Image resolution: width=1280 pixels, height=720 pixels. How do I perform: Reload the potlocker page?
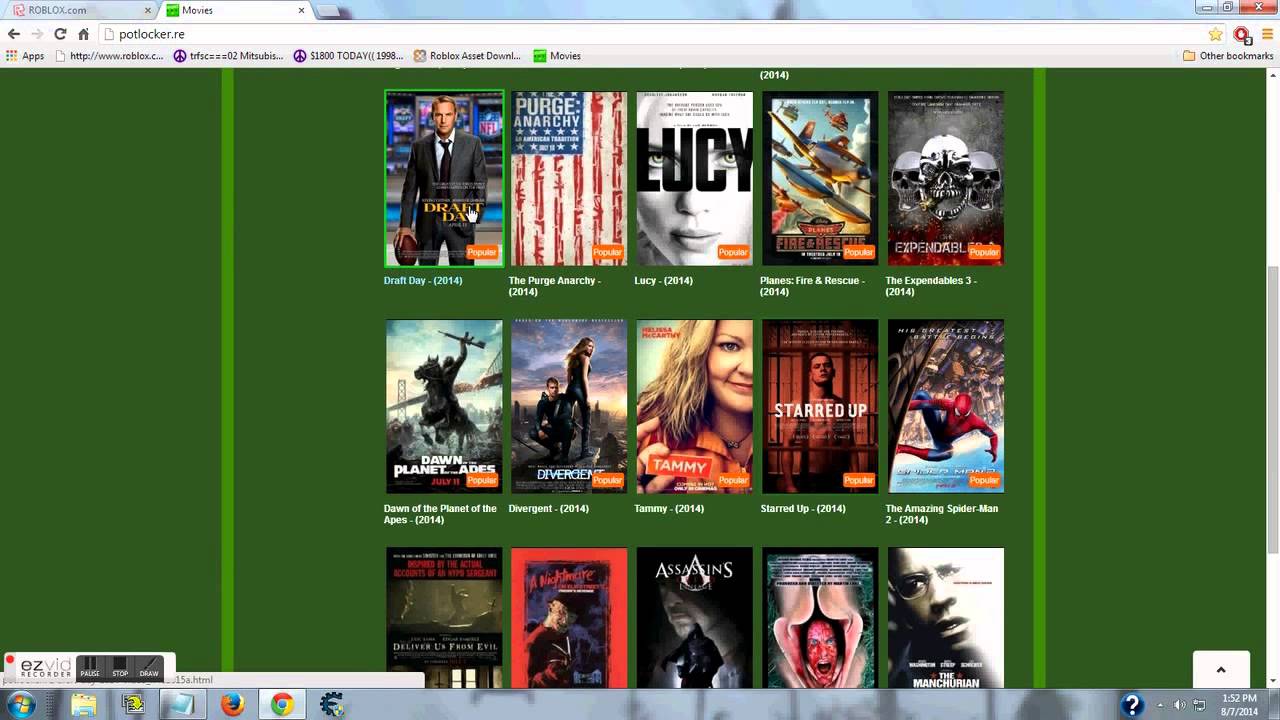tap(60, 34)
